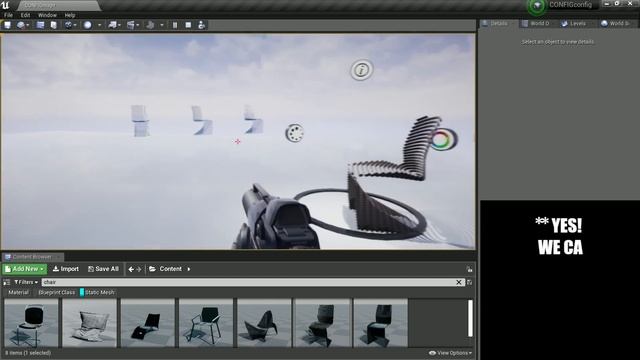Click the Unreal Engine logo
Image resolution: width=640 pixels, height=360 pixels.
[x=5, y=5]
